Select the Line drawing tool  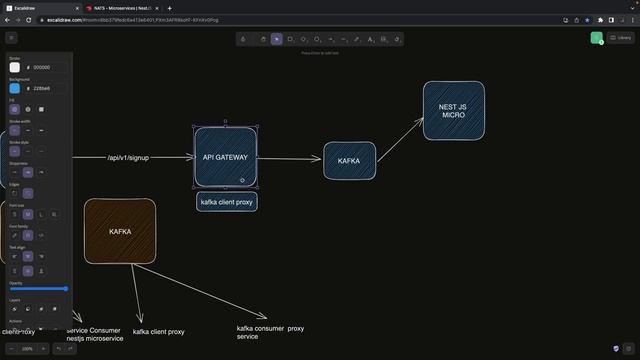[x=344, y=39]
